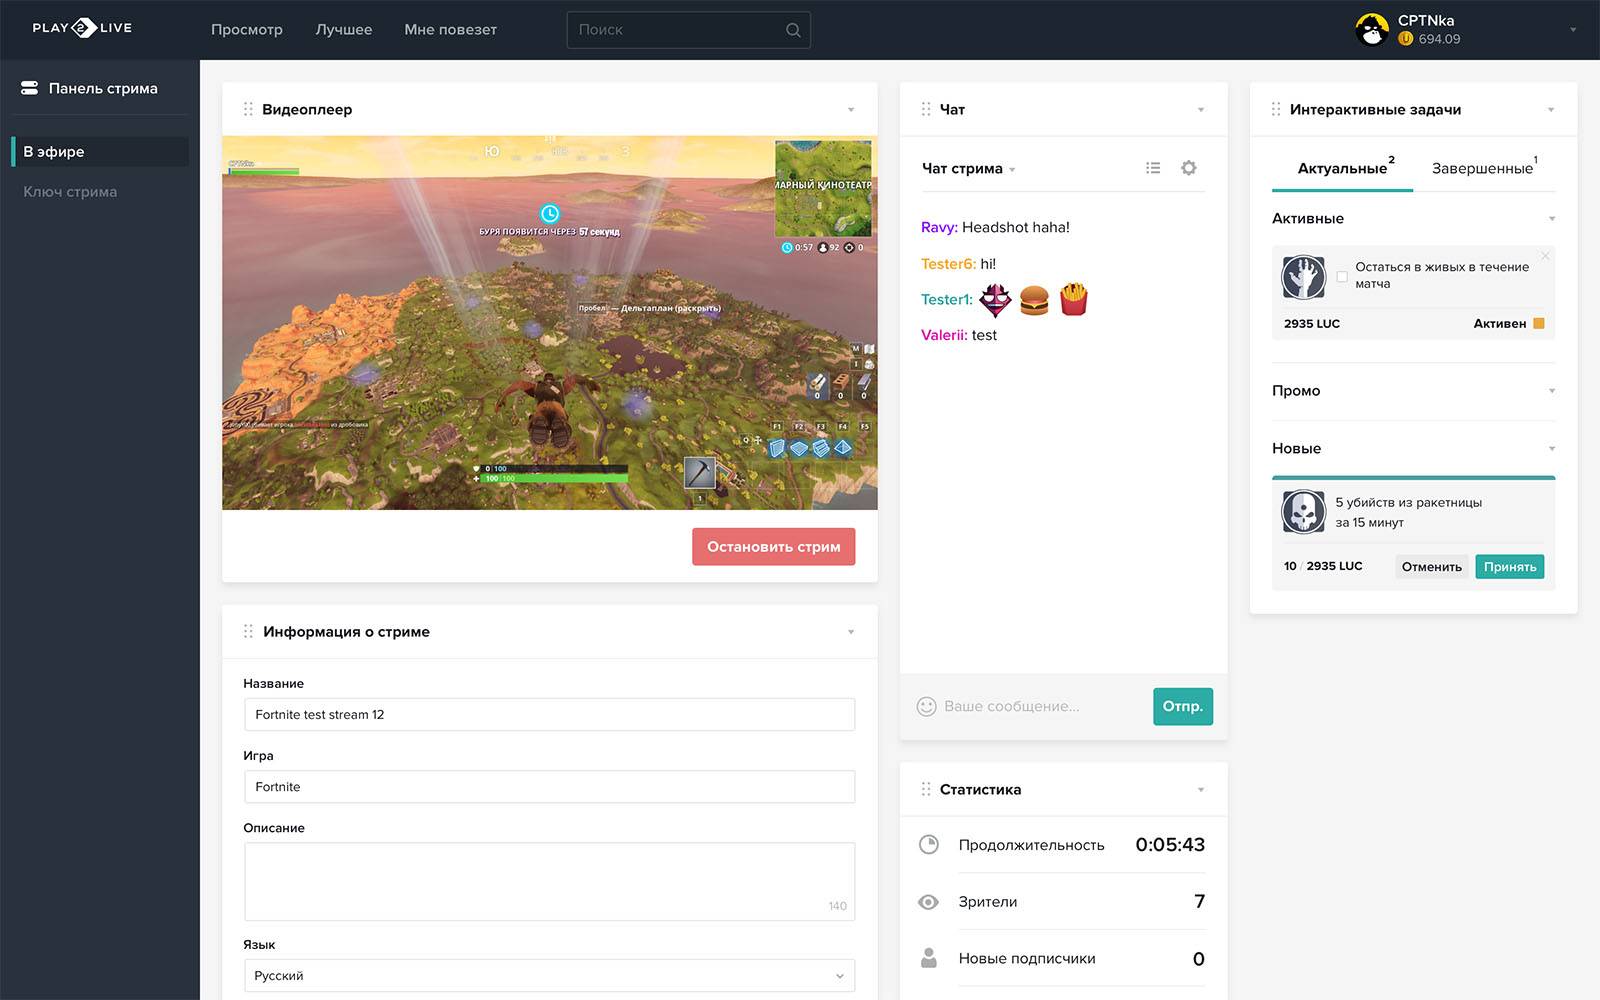This screenshot has width=1600, height=1000.
Task: Switch to the Актуальные tab
Action: coord(1342,168)
